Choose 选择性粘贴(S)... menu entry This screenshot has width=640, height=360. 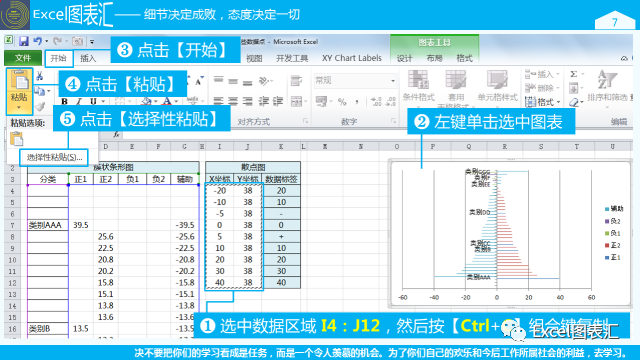(x=54, y=157)
